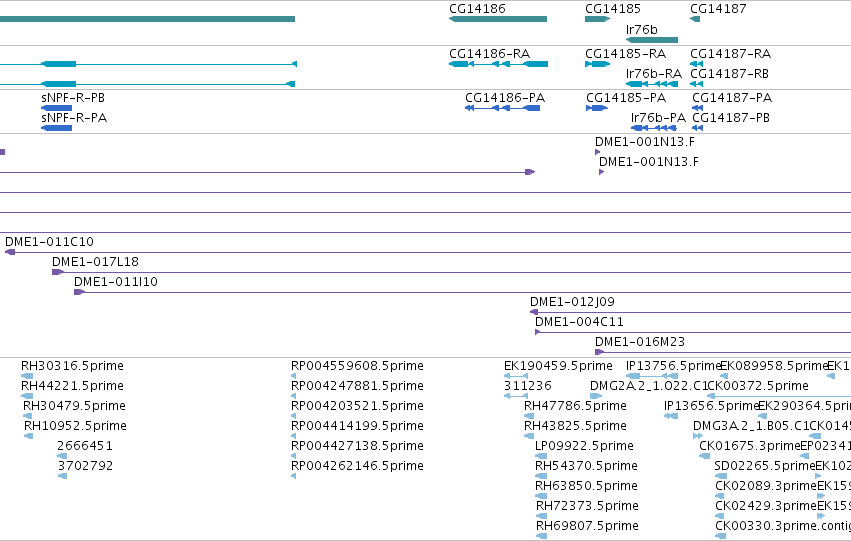The width and height of the screenshot is (851, 541).
Task: Select the Ir76b-PA protein label
Action: [x=658, y=118]
